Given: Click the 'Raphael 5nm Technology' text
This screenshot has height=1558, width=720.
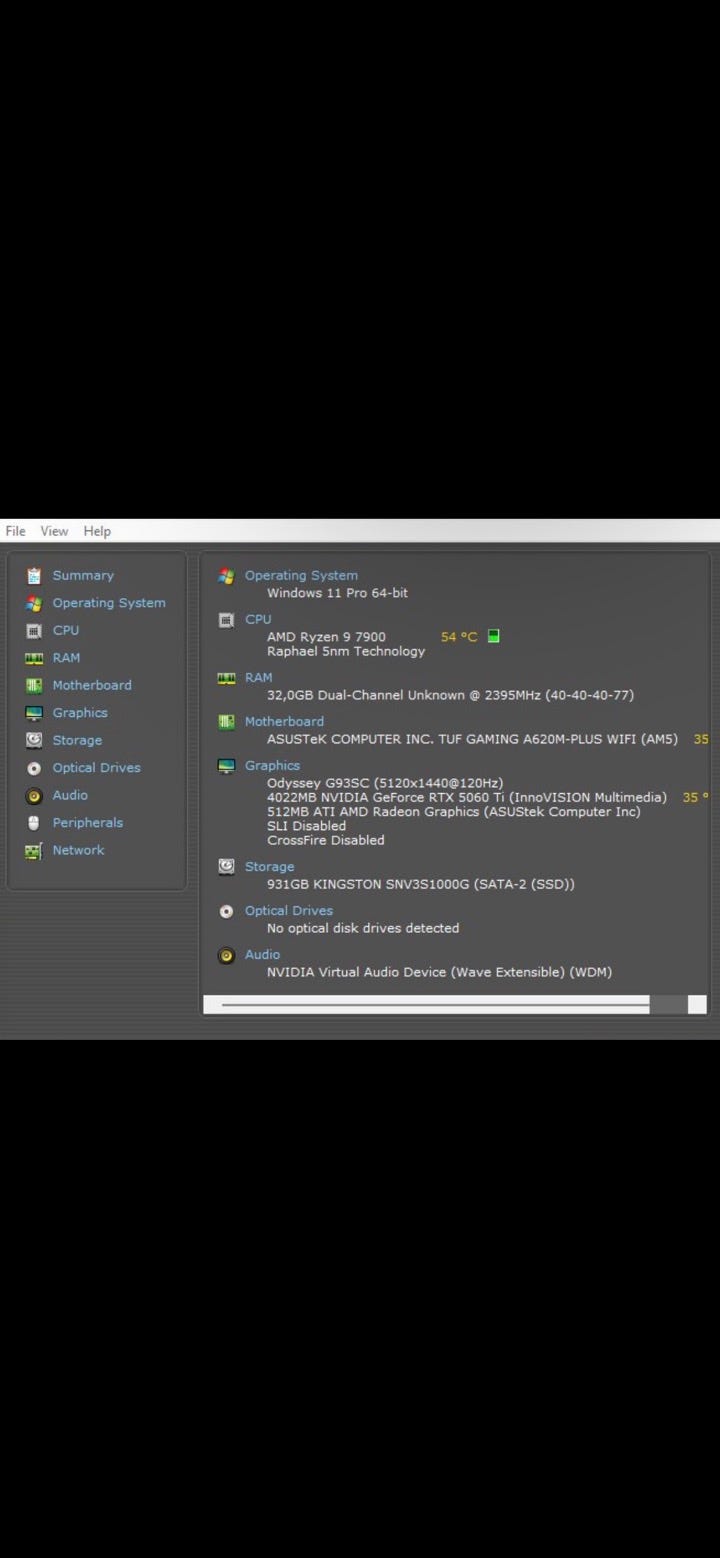Looking at the screenshot, I should [x=346, y=651].
